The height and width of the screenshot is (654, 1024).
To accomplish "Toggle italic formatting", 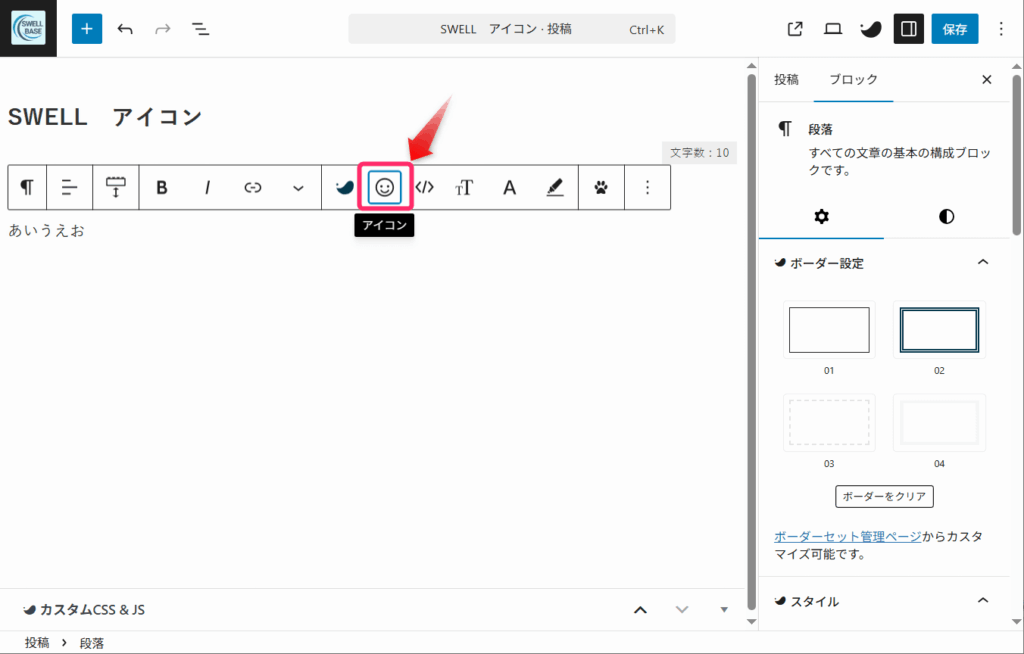I will 208,188.
